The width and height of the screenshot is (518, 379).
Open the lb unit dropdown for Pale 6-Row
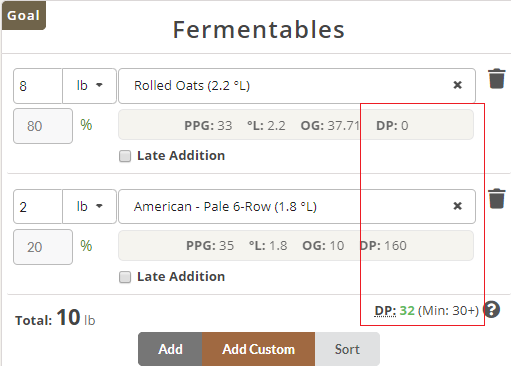(89, 206)
